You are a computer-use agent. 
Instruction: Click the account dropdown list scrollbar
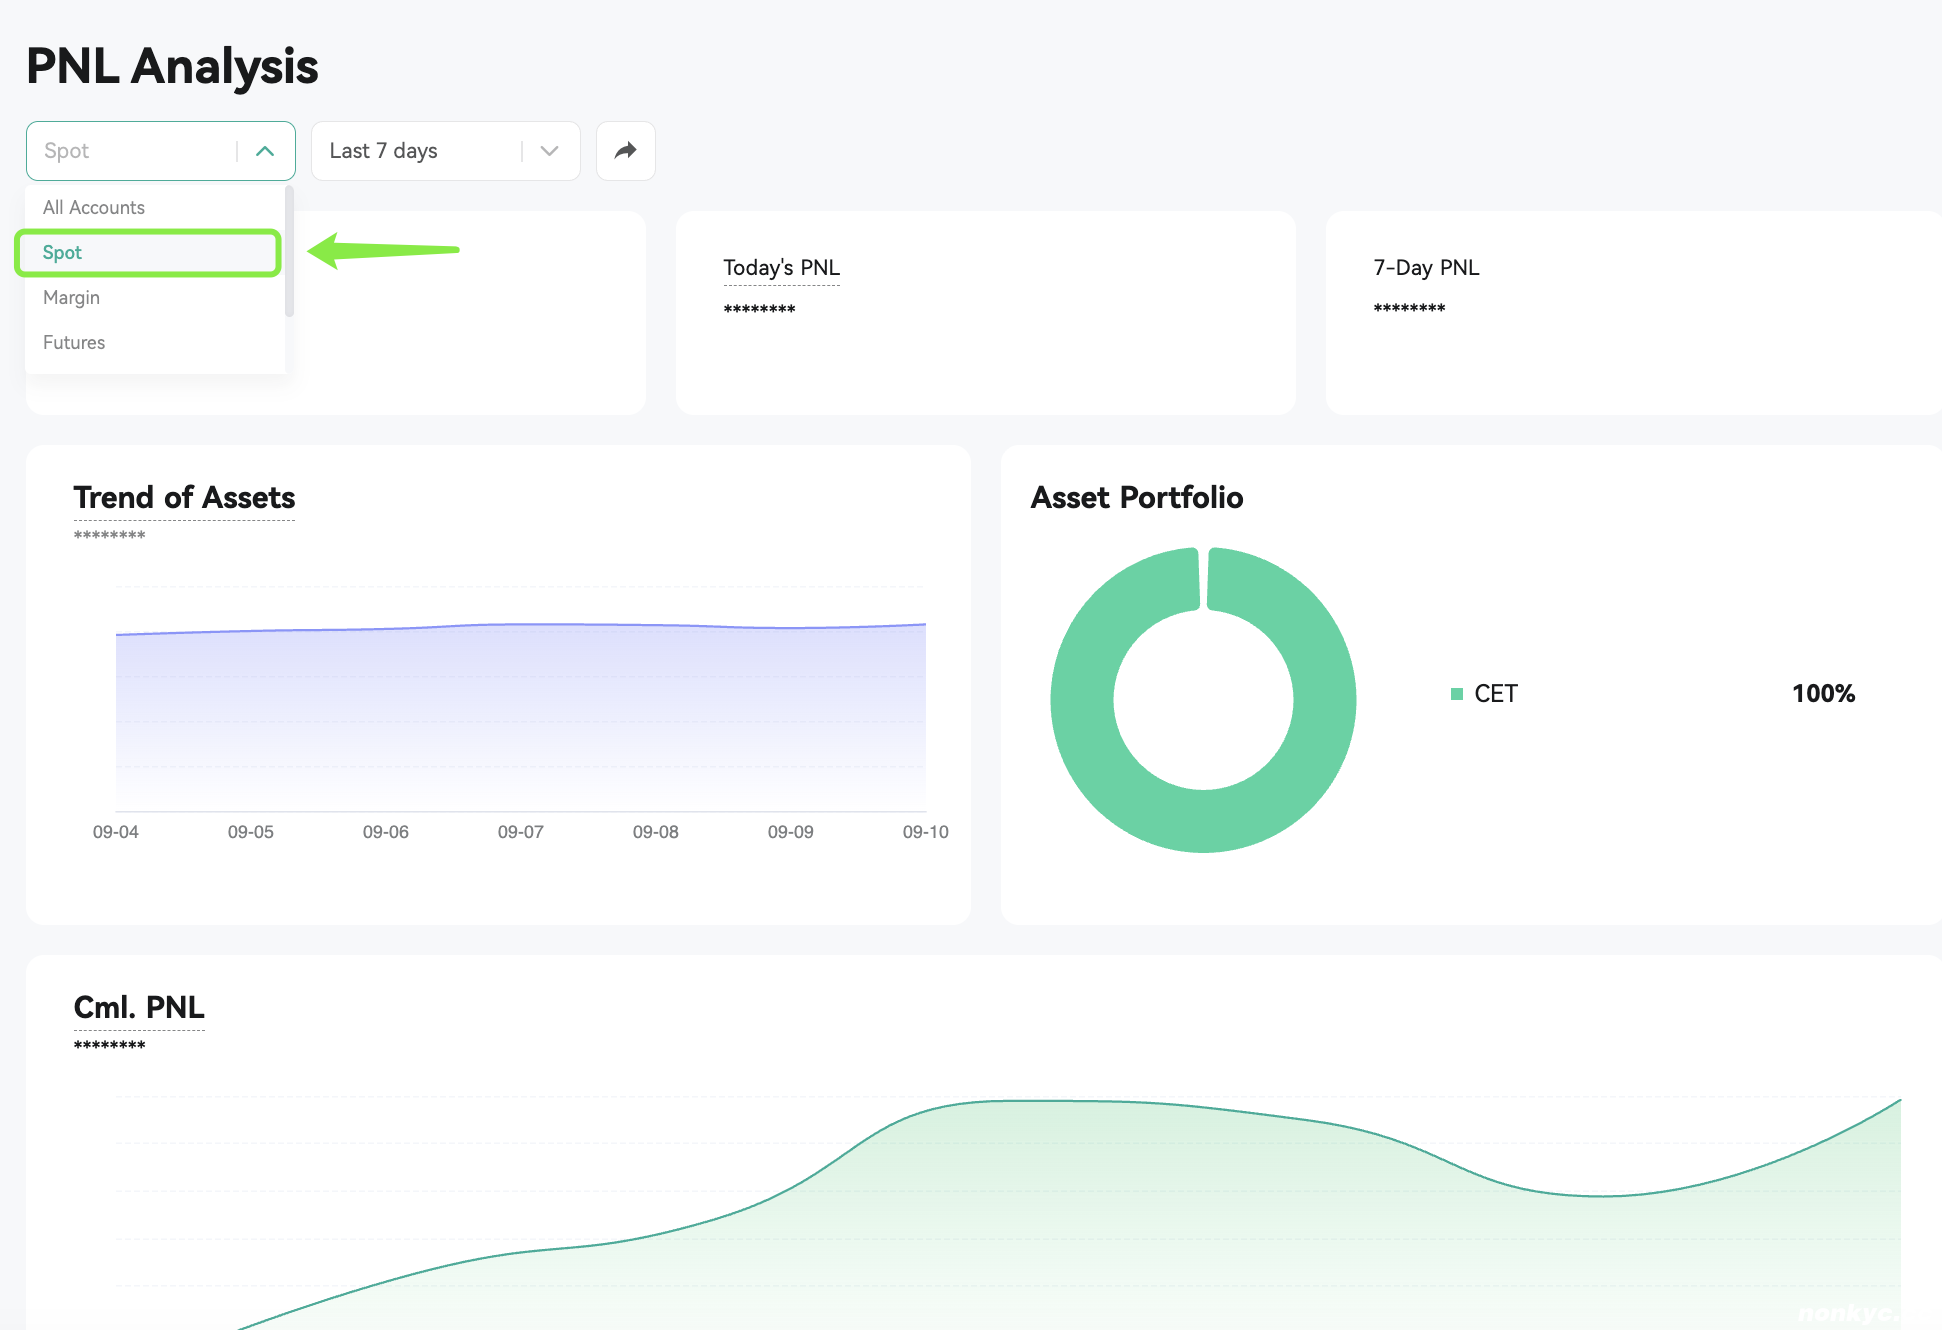pyautogui.click(x=289, y=252)
